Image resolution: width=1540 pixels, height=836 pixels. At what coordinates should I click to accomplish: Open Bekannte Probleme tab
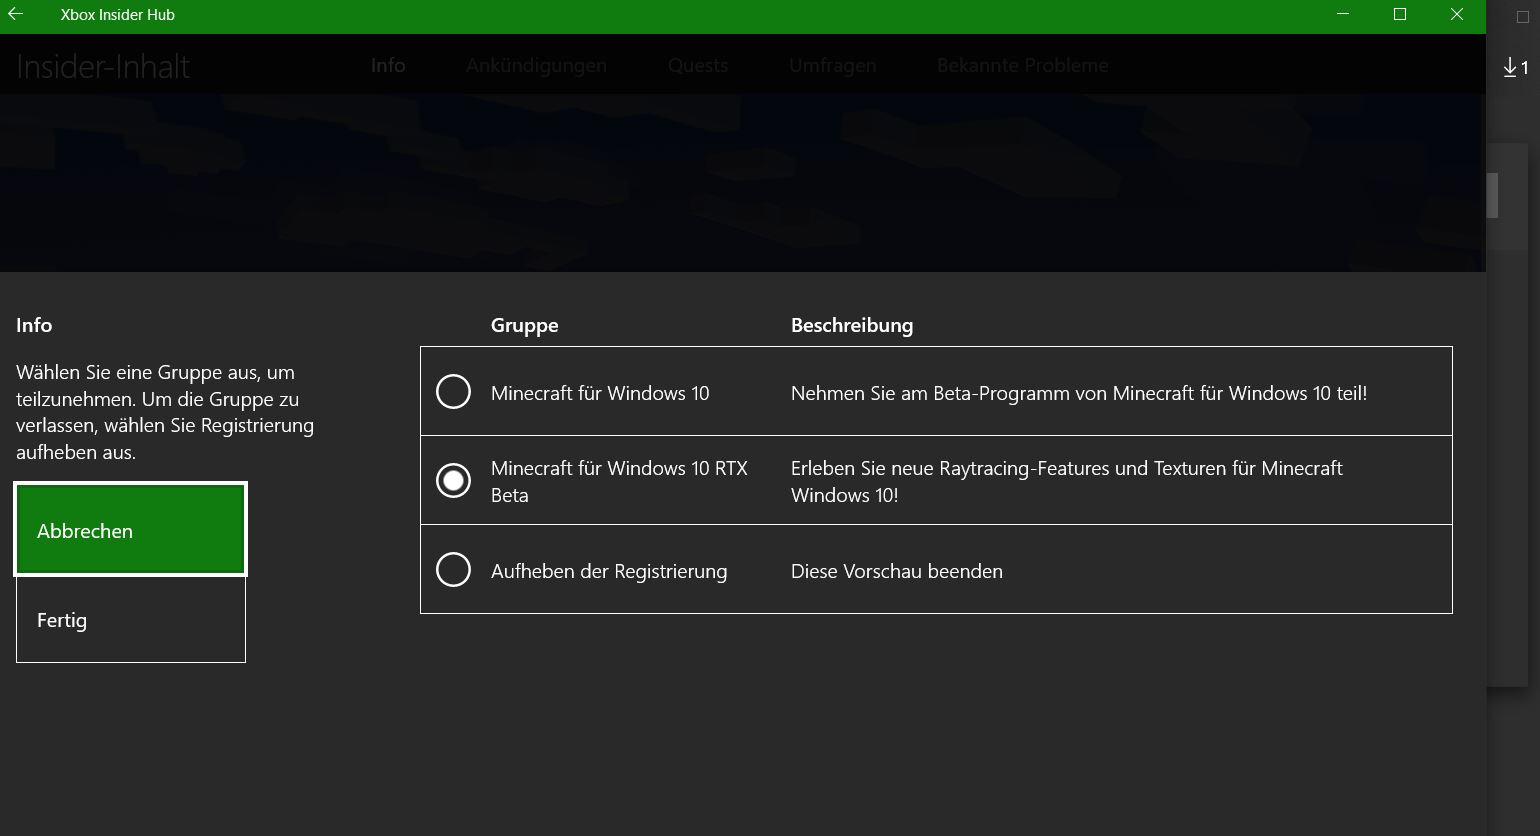1022,65
